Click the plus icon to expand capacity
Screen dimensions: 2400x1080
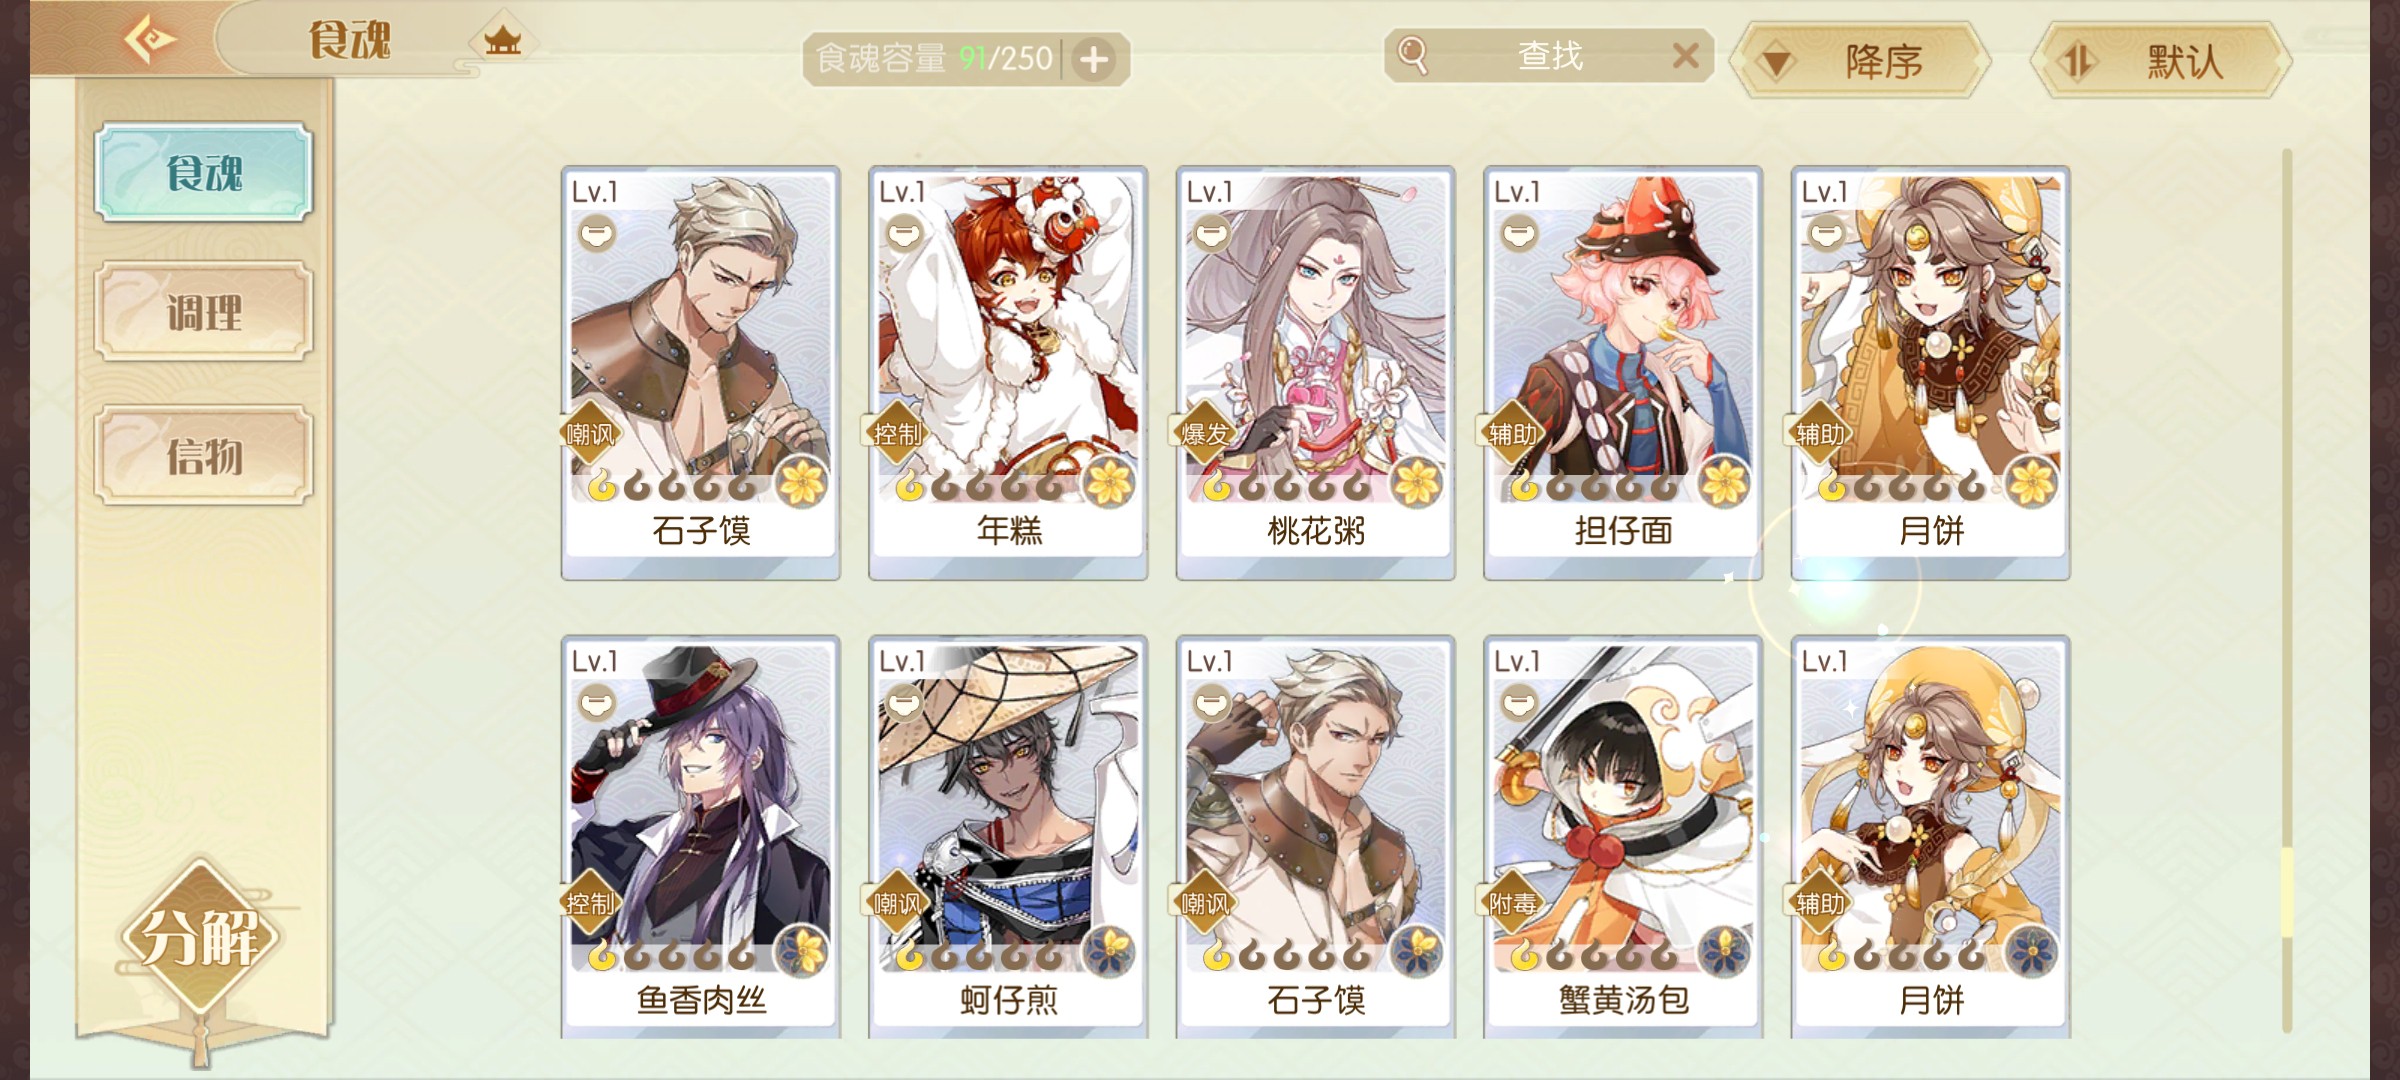[x=1094, y=60]
